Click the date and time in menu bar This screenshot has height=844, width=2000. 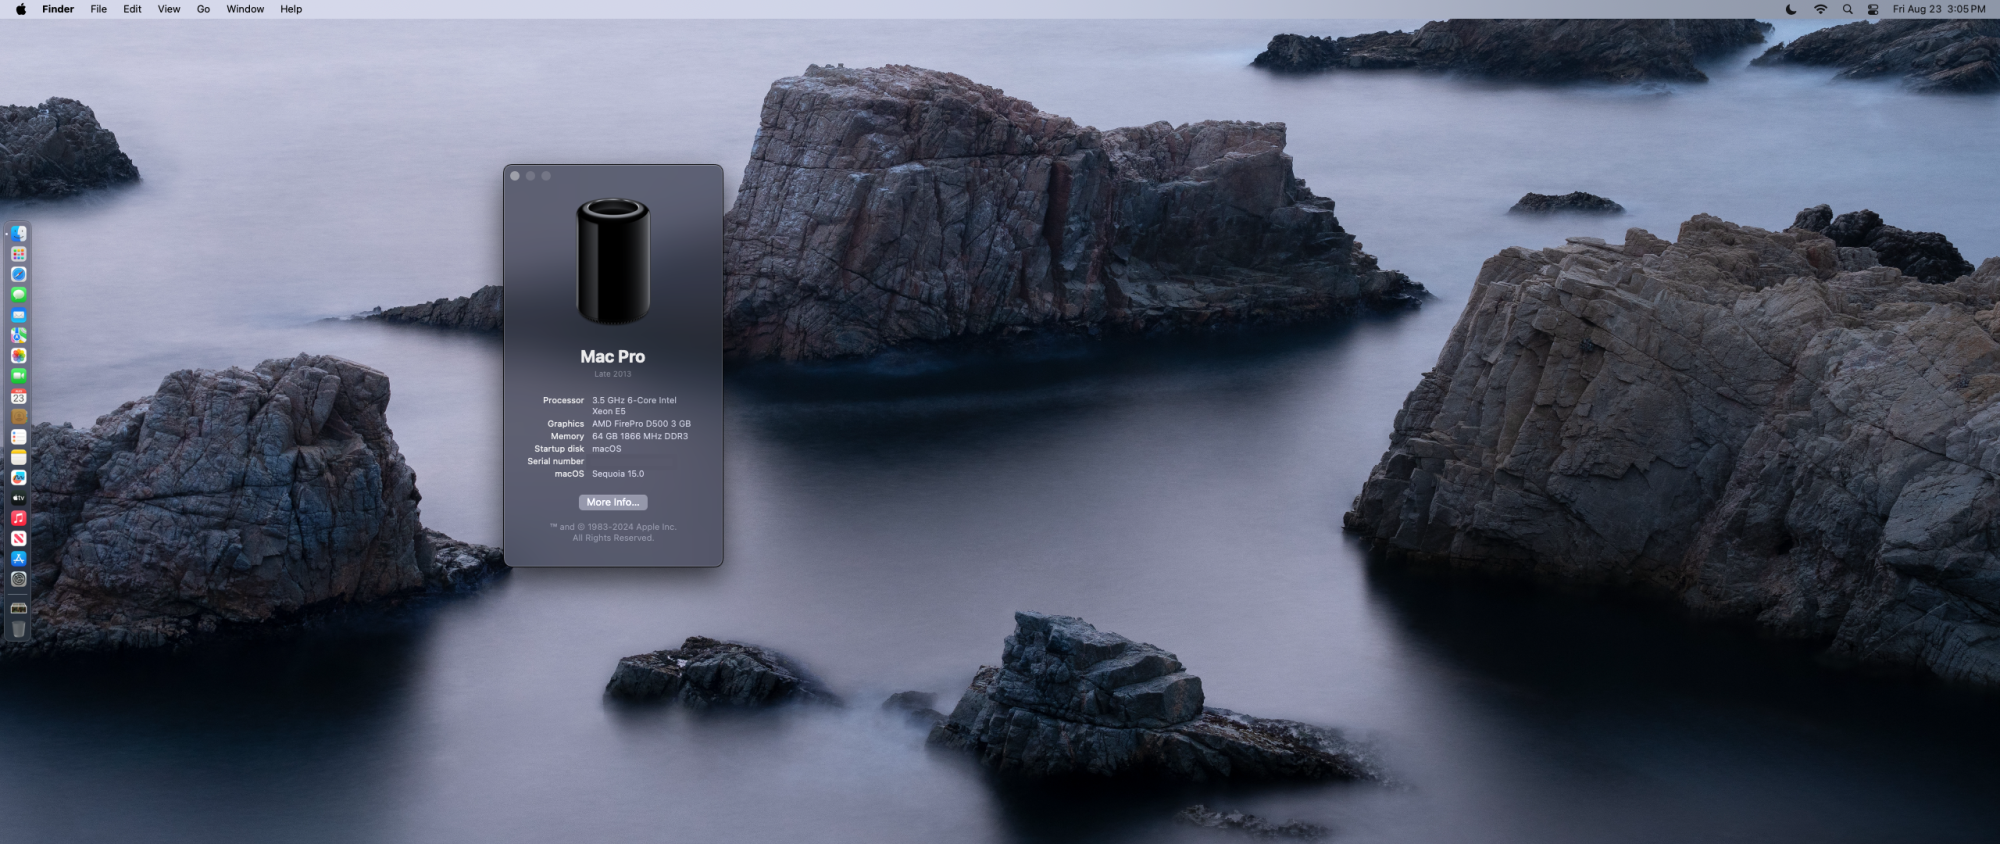pyautogui.click(x=1939, y=9)
